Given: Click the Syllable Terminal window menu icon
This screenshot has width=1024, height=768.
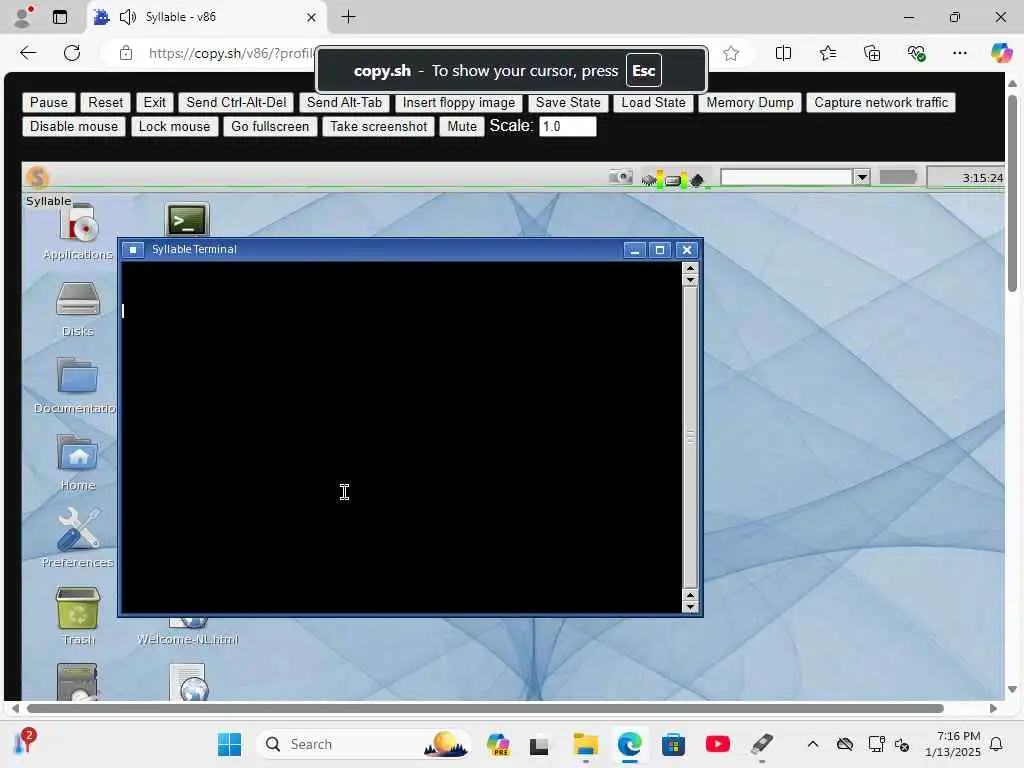Looking at the screenshot, I should 133,249.
